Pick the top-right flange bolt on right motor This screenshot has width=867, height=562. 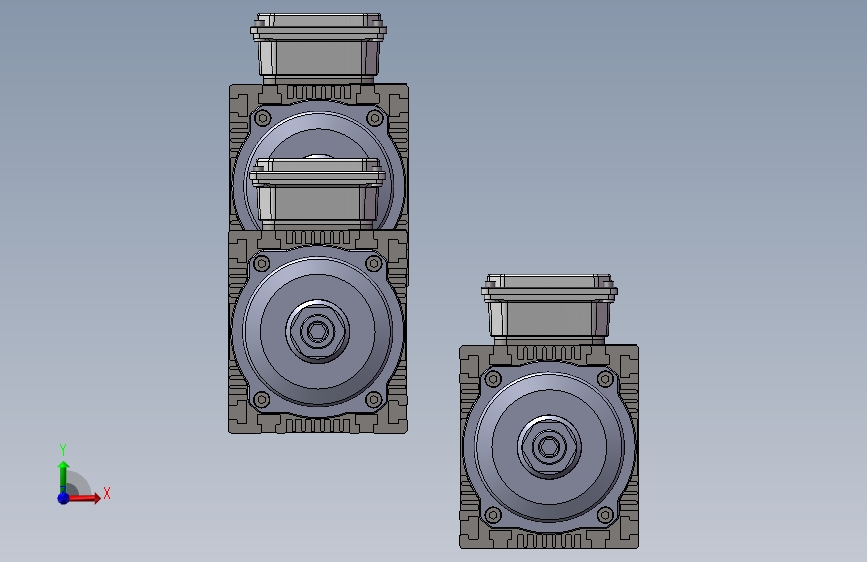pyautogui.click(x=605, y=379)
